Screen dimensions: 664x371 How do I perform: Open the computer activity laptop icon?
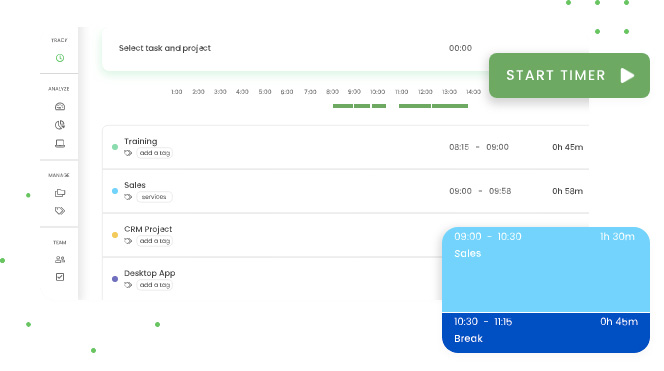point(60,144)
